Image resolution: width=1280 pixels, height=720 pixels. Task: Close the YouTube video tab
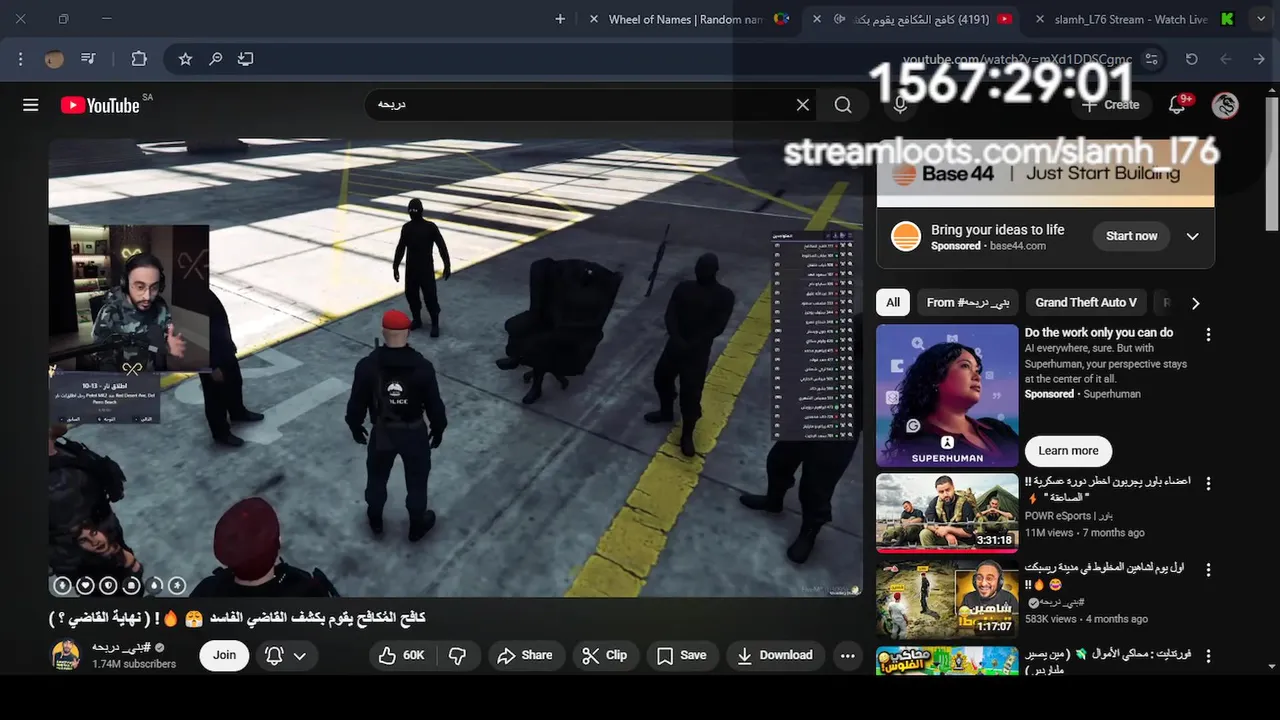pos(817,19)
